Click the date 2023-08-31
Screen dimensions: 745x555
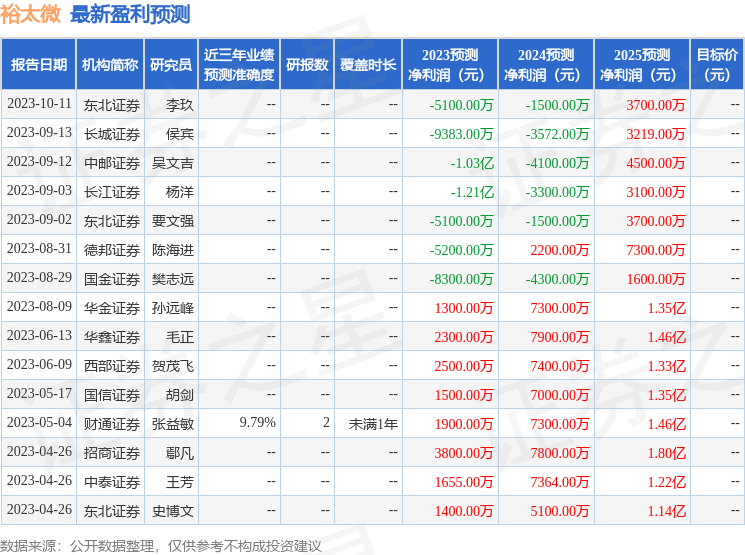(x=39, y=249)
